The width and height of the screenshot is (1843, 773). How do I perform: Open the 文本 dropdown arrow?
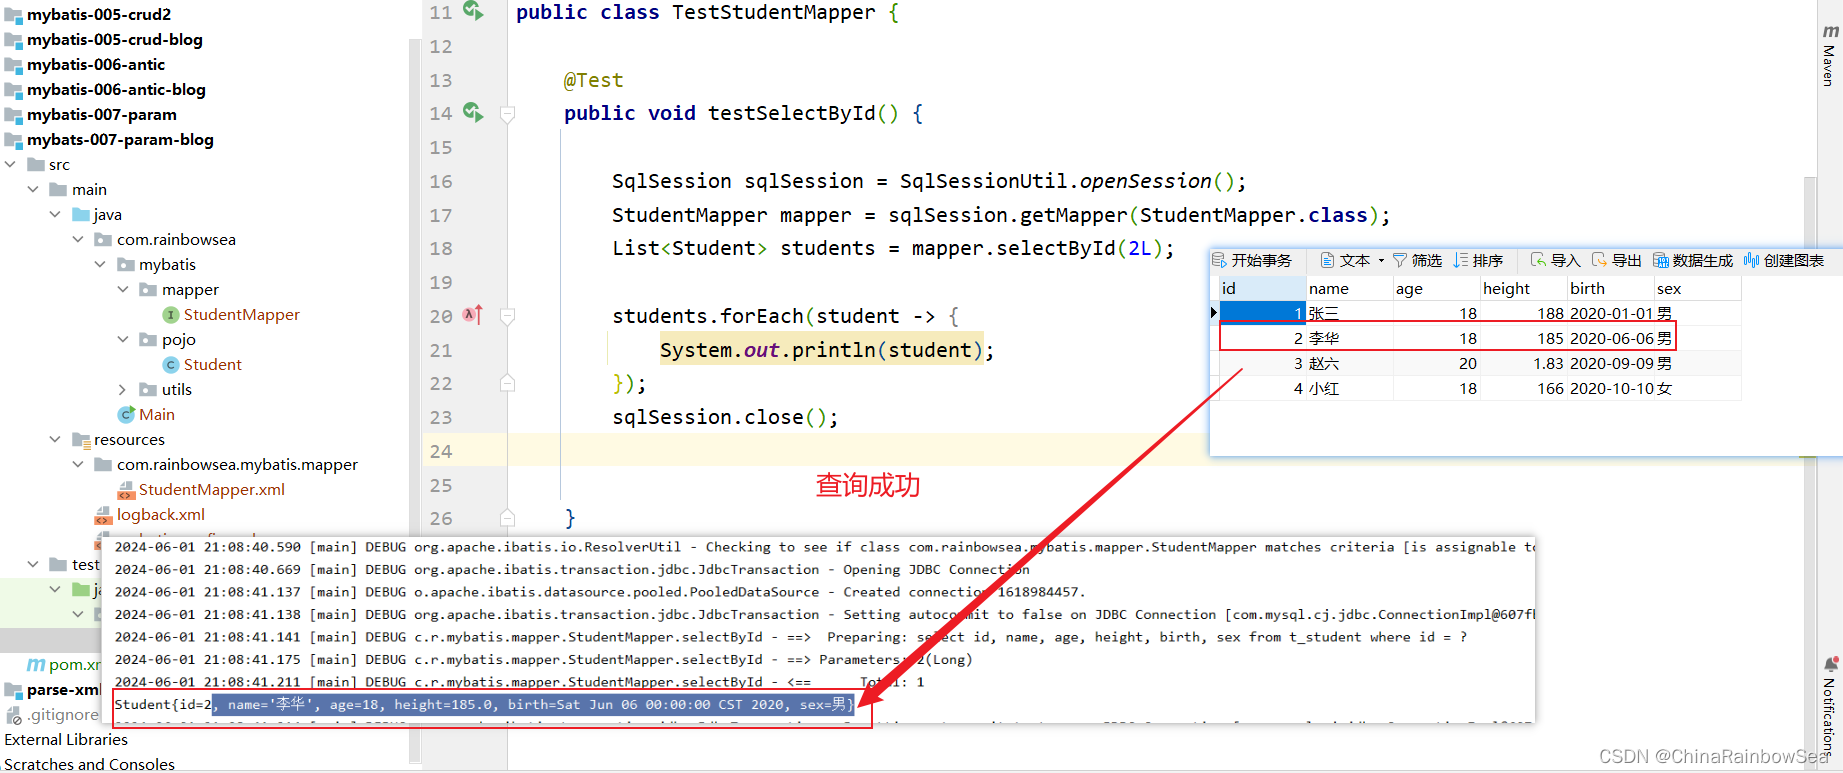pyautogui.click(x=1381, y=261)
